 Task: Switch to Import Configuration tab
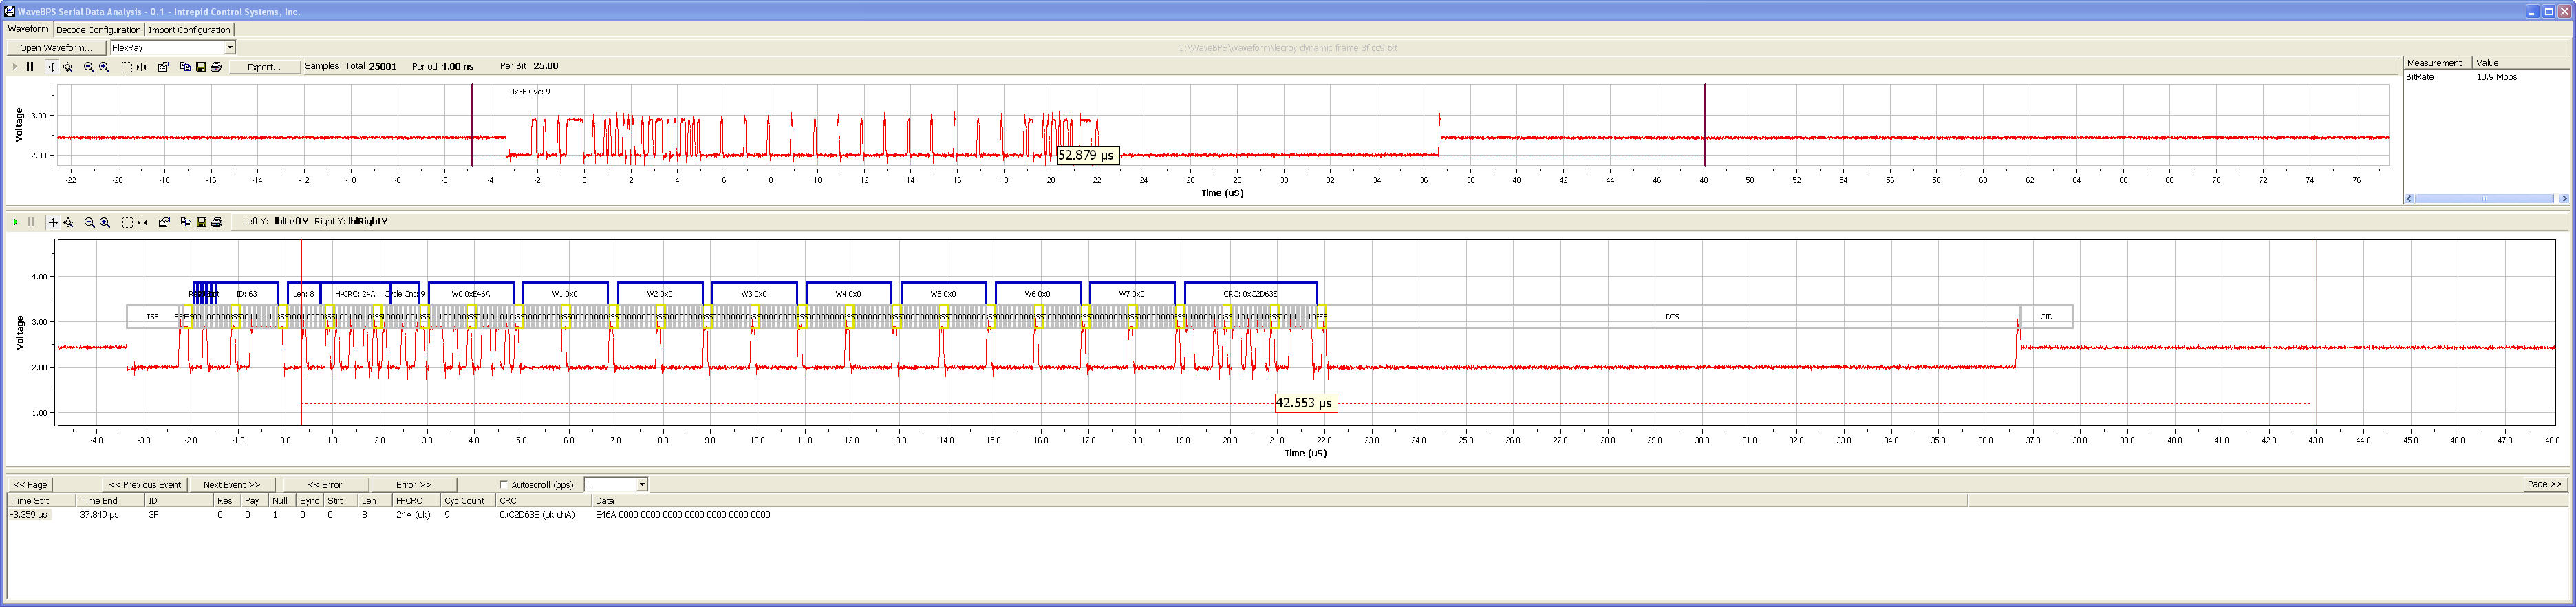(189, 30)
